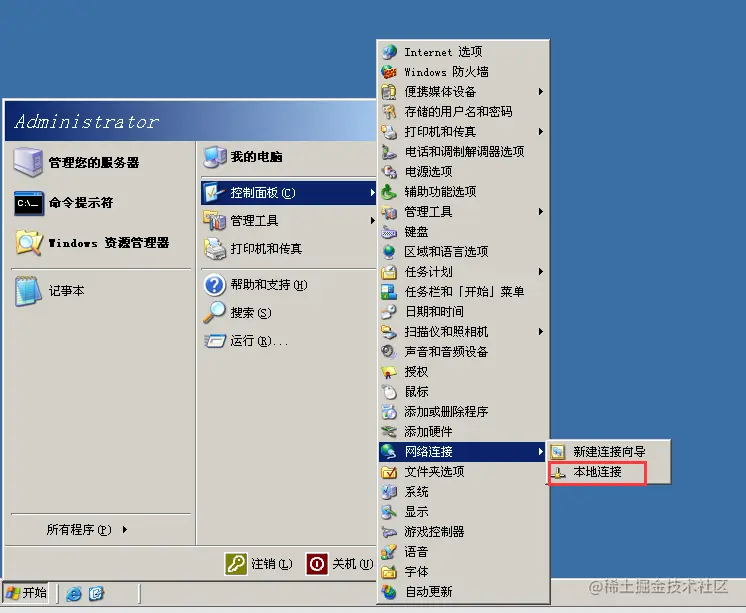Click the 开始 start button
The height and width of the screenshot is (613, 746).
click(x=27, y=593)
